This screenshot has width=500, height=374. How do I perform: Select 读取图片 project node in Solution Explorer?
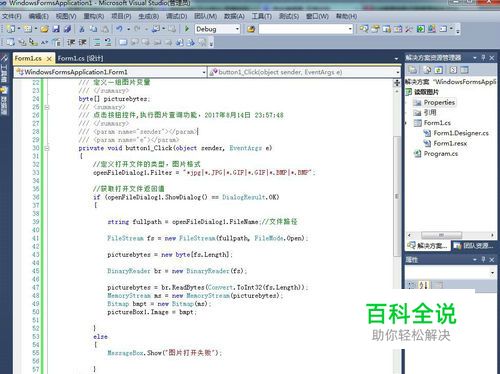(426, 92)
